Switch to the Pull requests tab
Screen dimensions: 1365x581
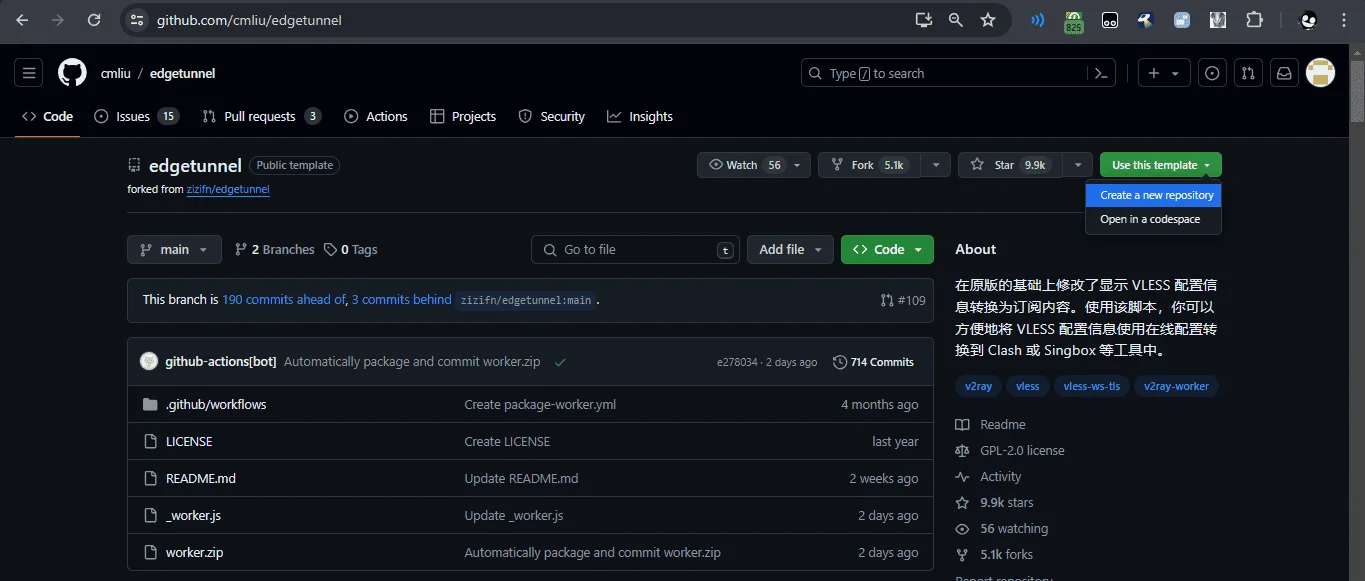coord(261,116)
